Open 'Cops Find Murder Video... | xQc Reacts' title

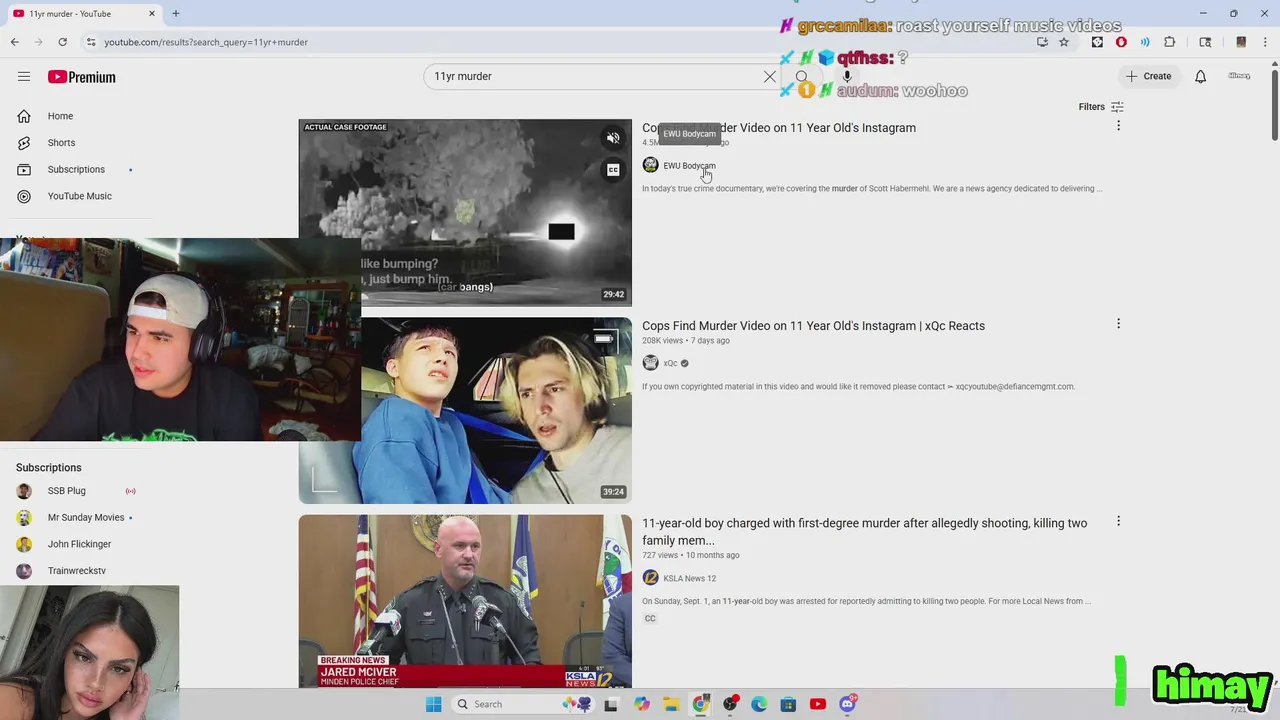coord(813,326)
